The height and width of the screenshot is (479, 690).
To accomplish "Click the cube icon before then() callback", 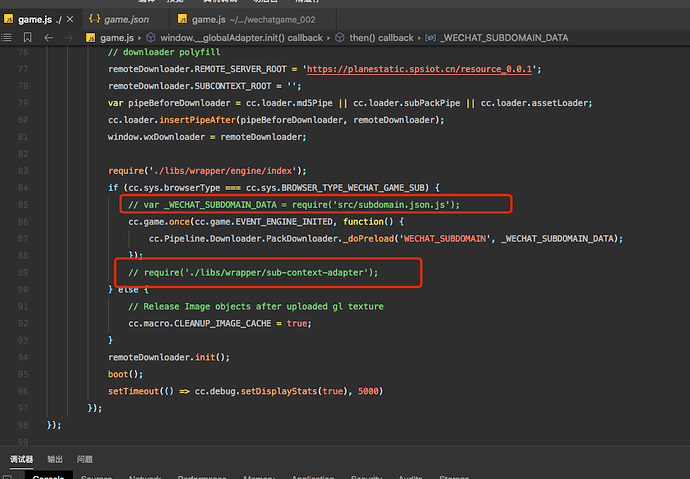I will [340, 38].
